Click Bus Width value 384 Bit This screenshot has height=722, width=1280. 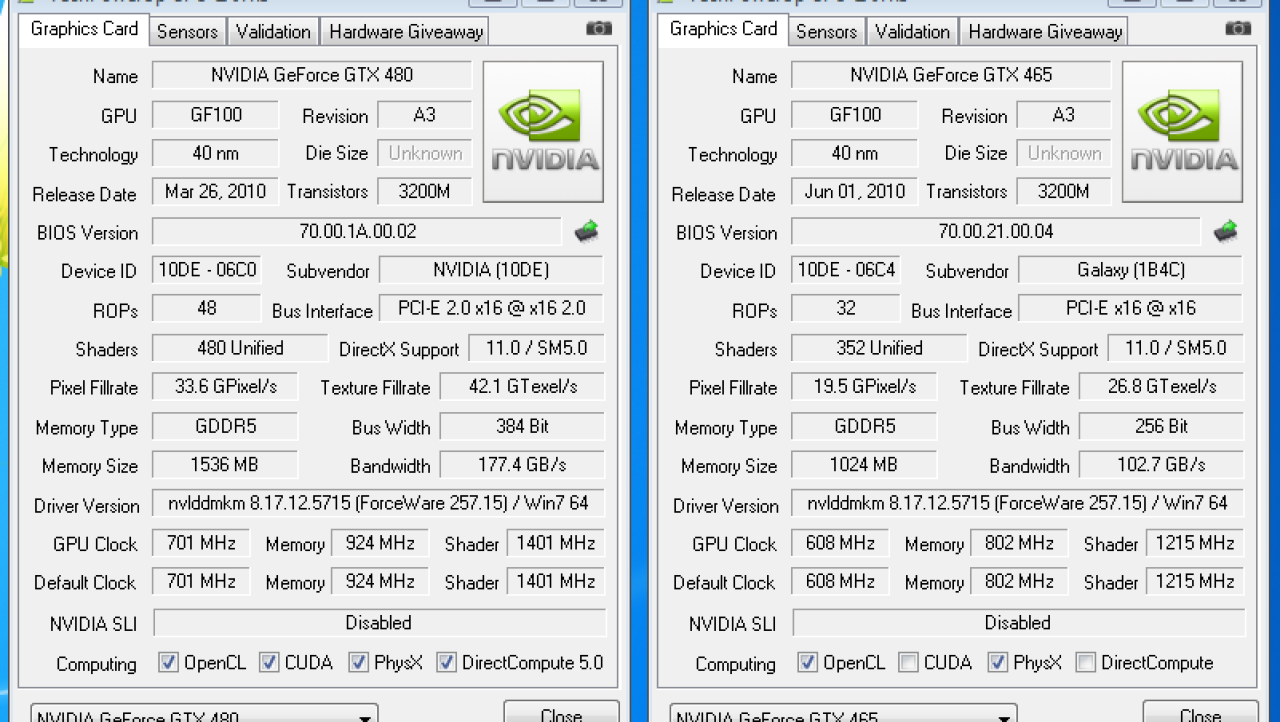(x=522, y=426)
